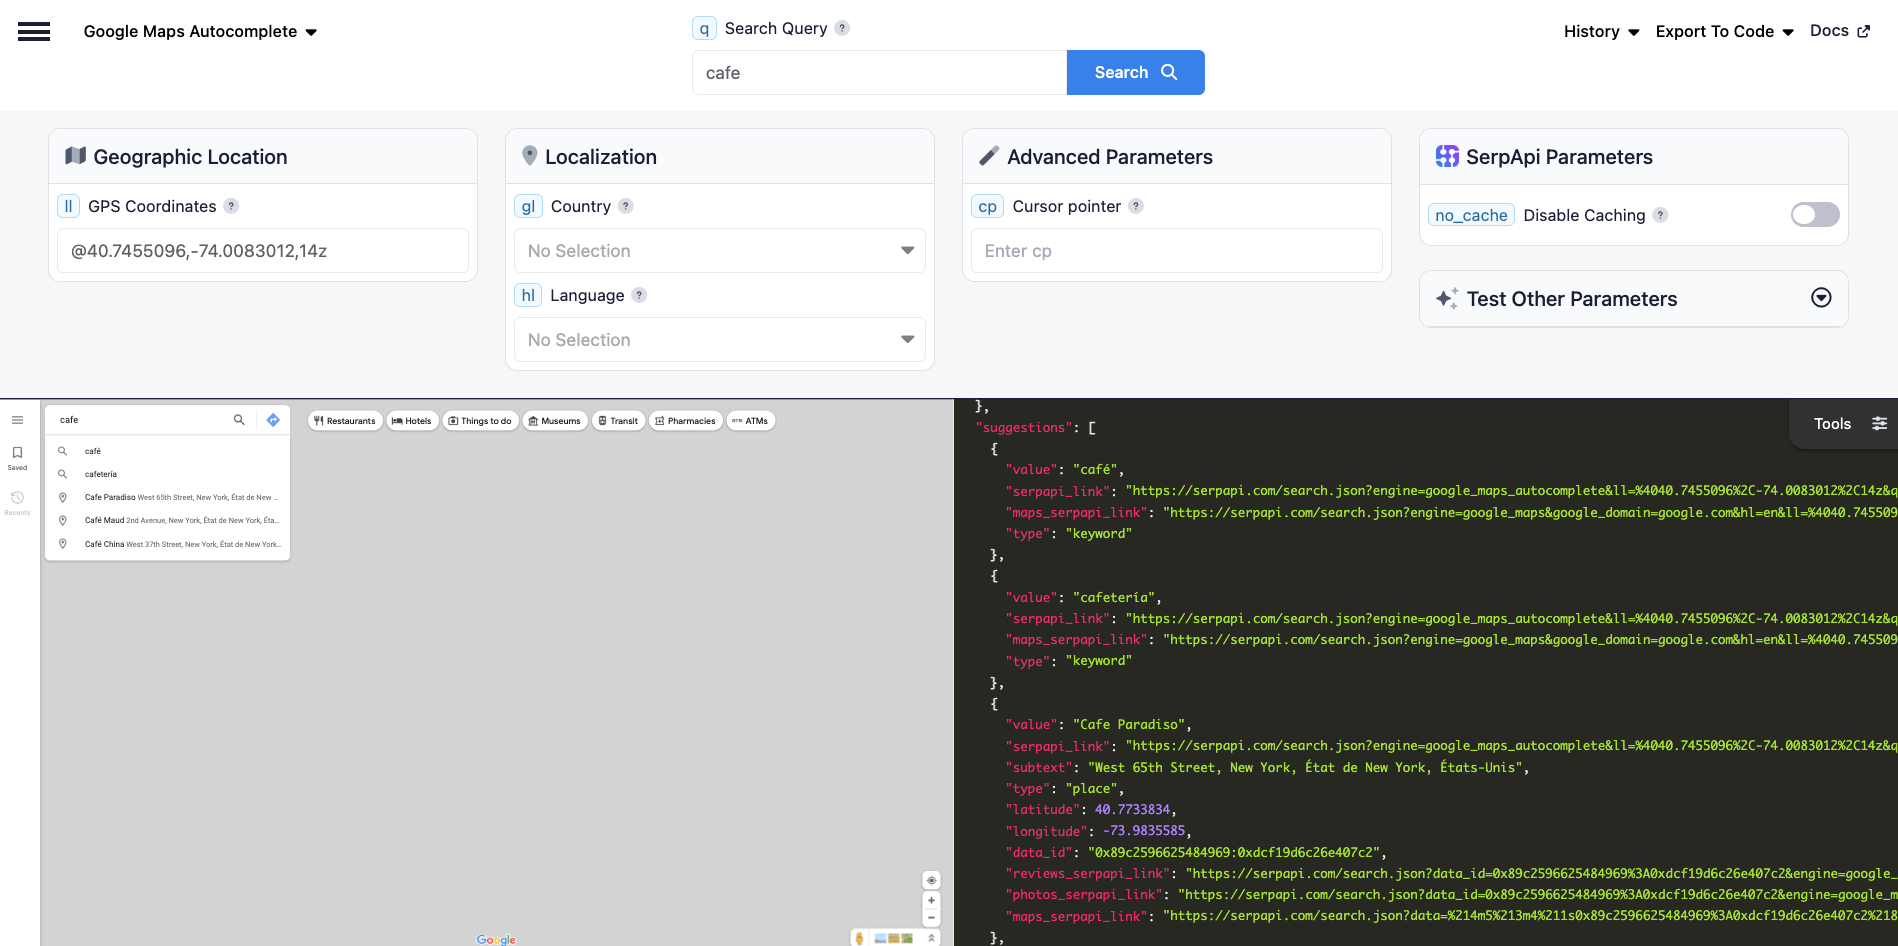The height and width of the screenshot is (946, 1898).
Task: Click the Hotels category chip
Action: (x=412, y=421)
